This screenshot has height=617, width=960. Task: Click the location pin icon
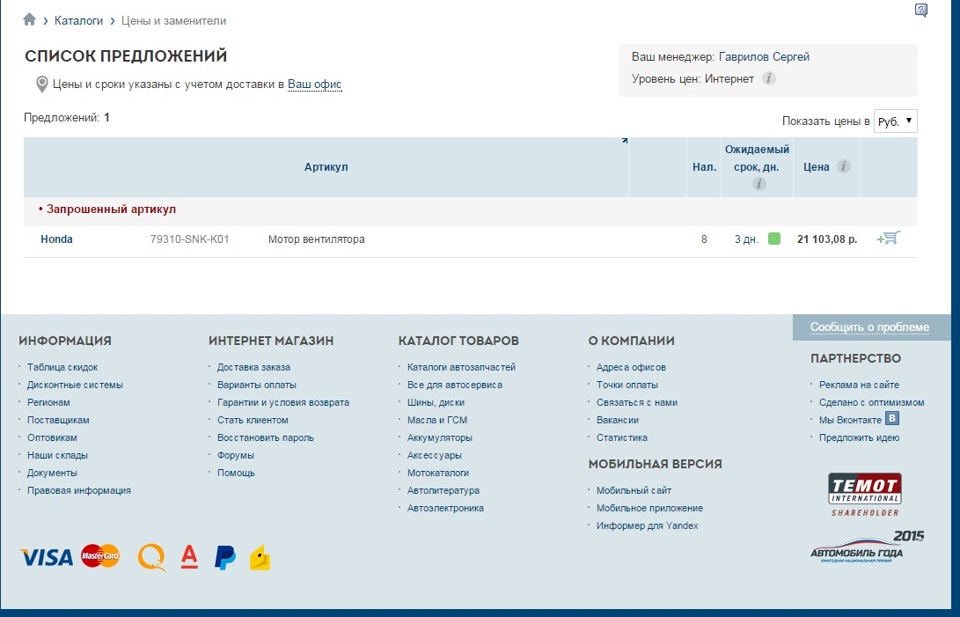(42, 84)
